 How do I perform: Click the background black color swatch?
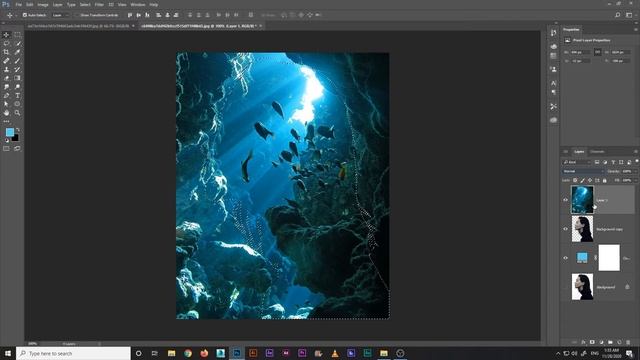click(x=16, y=138)
